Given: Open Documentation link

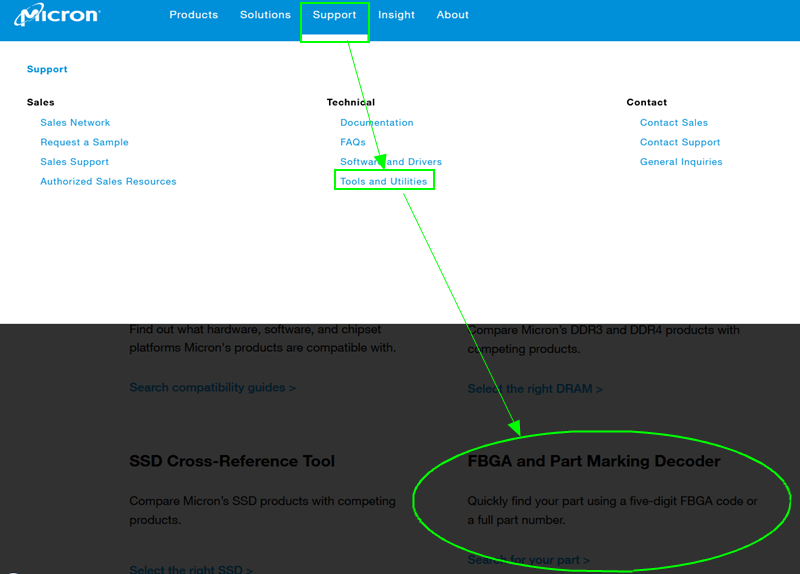Looking at the screenshot, I should point(377,122).
